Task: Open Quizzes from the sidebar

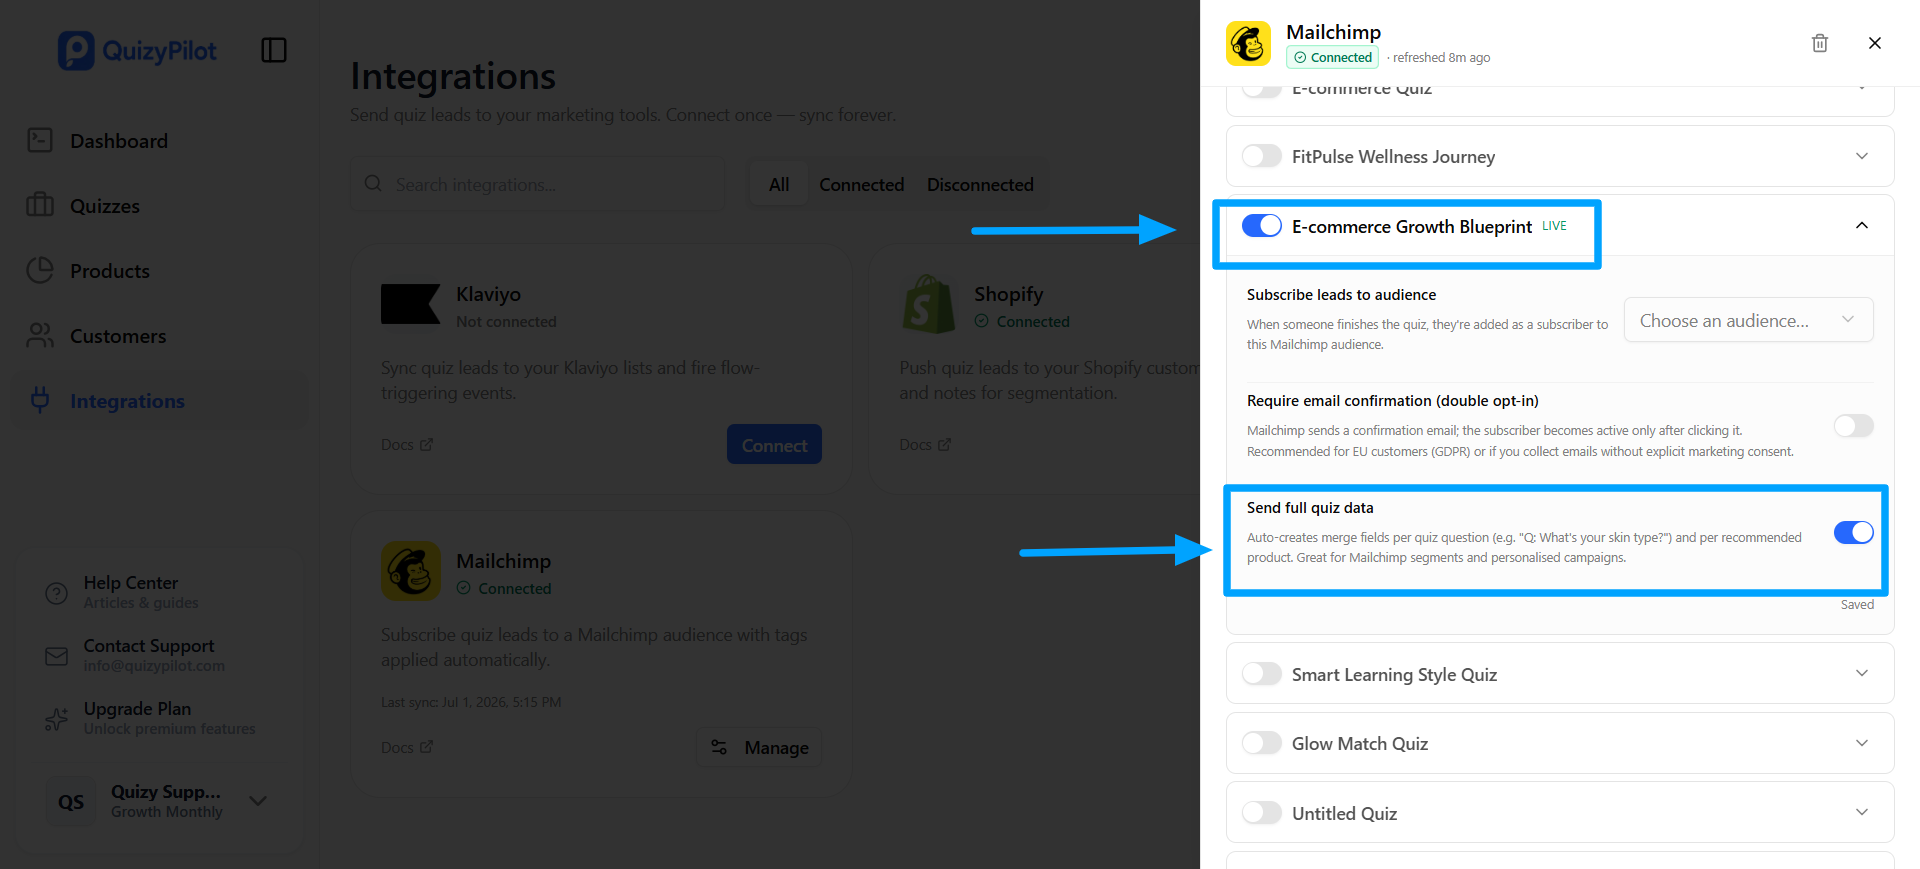Action: pos(160,205)
